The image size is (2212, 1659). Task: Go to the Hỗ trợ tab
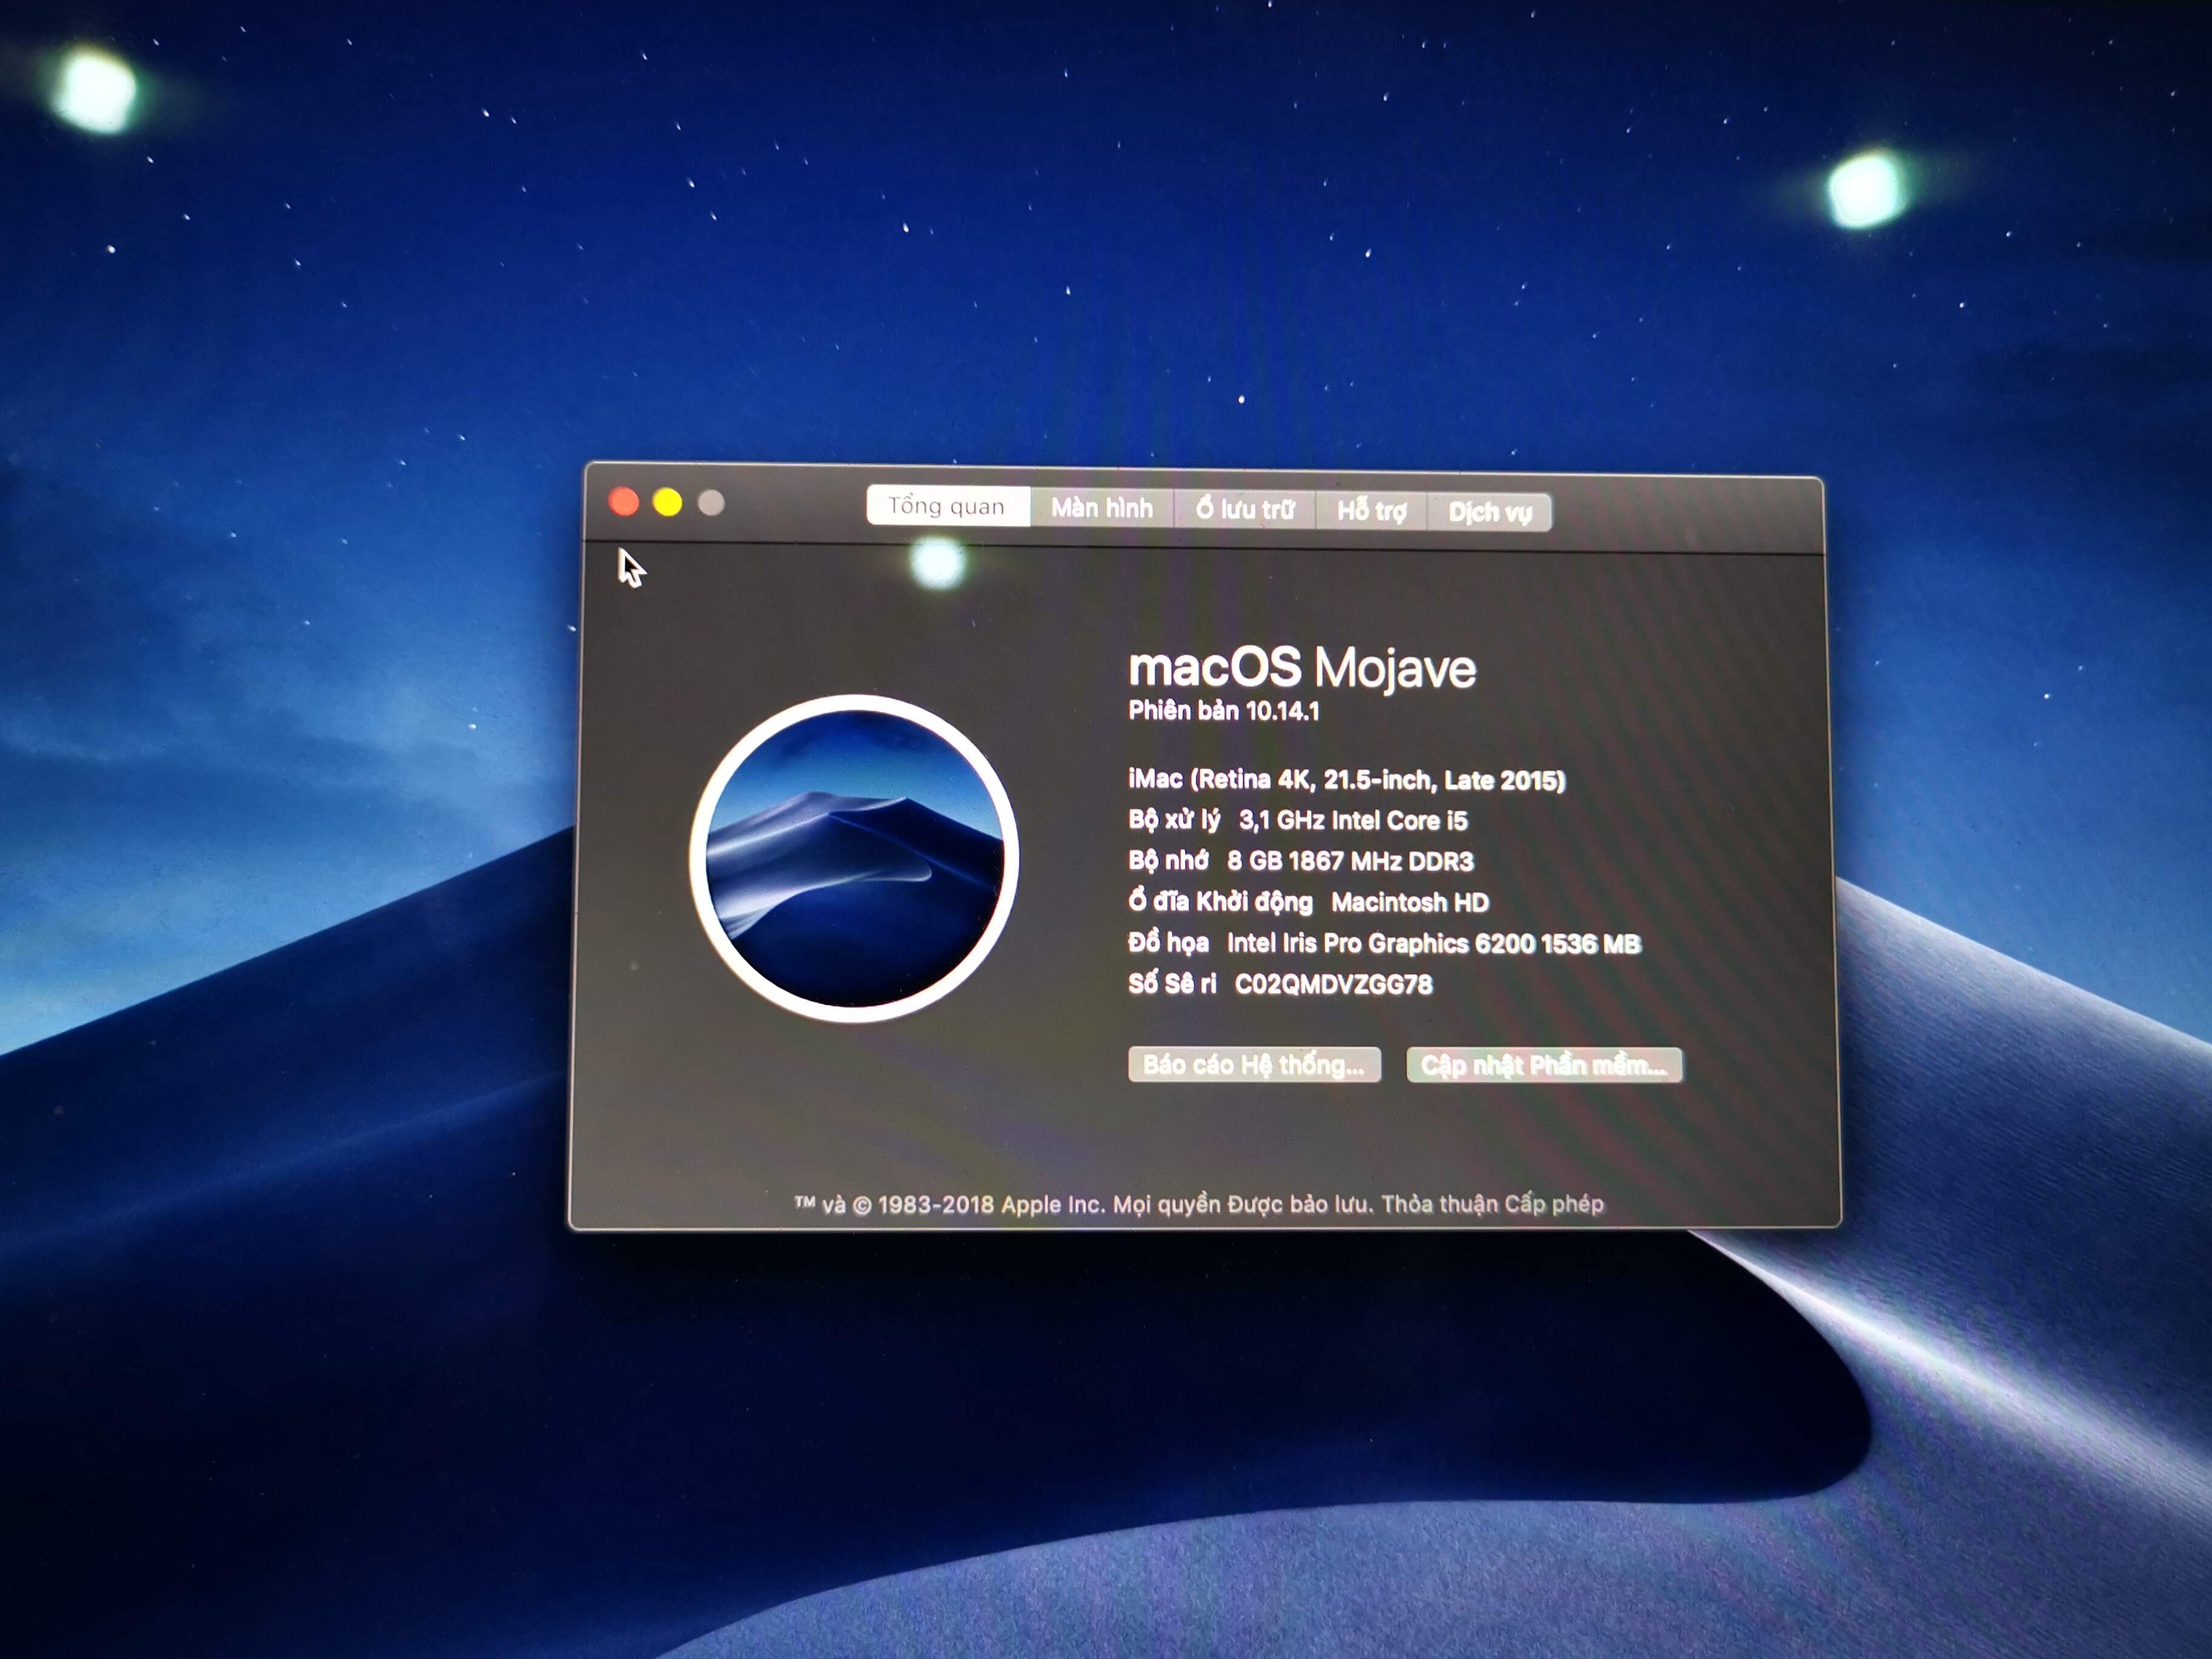[x=1371, y=511]
